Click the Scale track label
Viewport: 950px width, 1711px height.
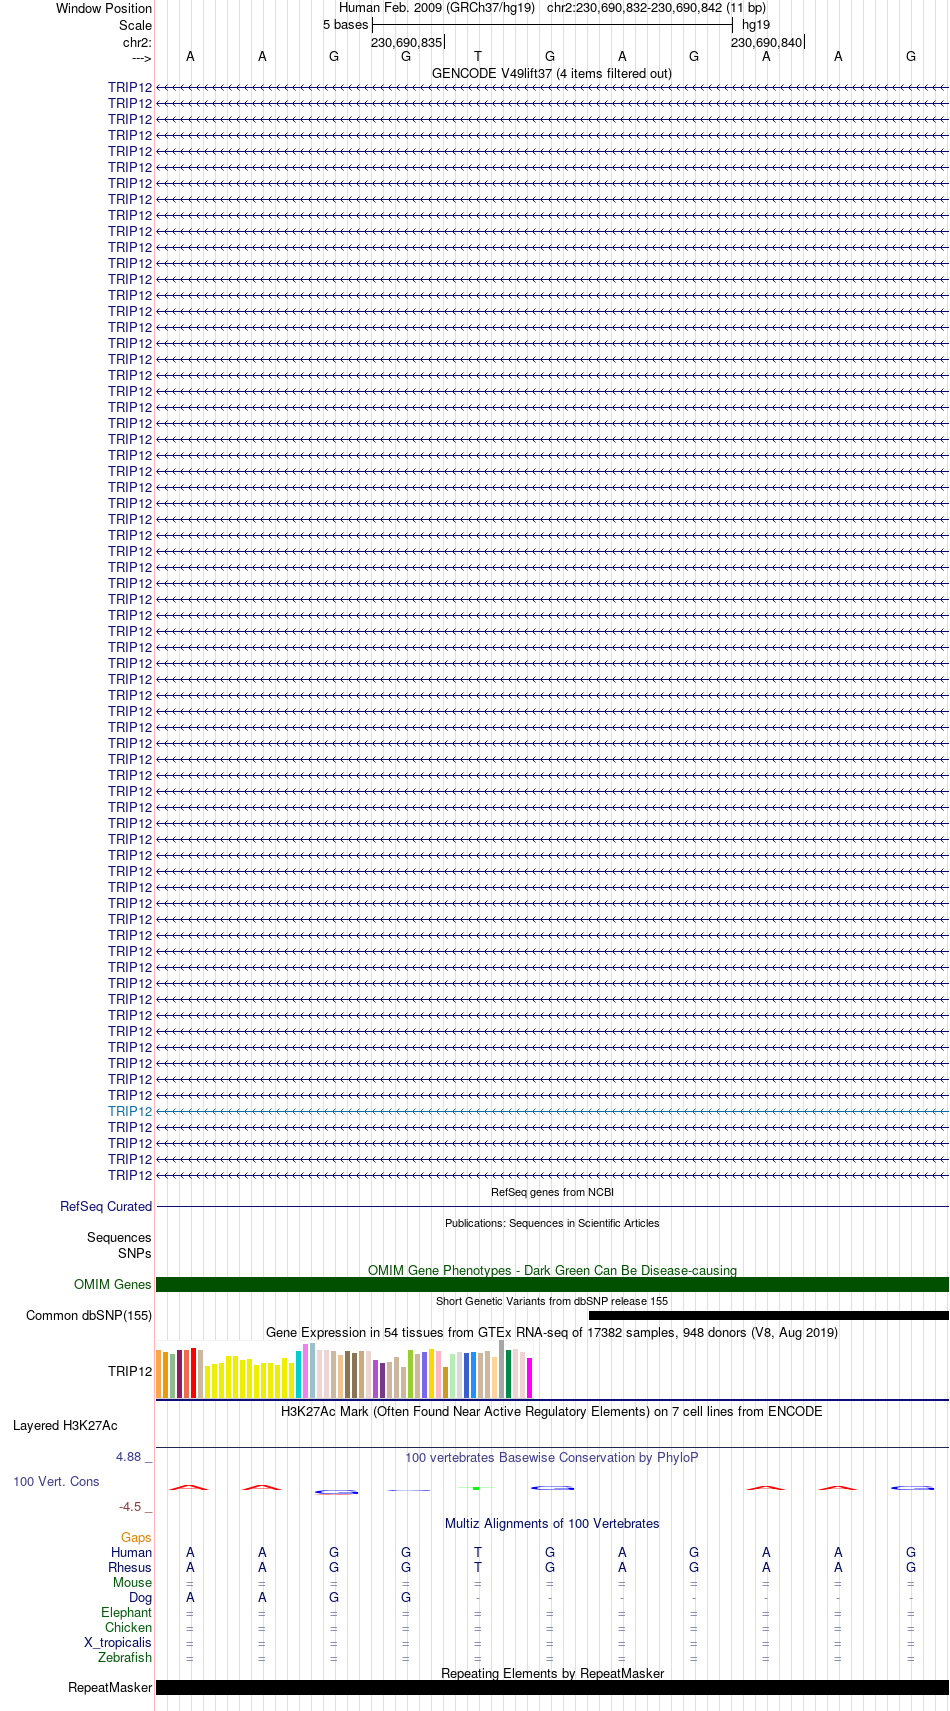(136, 25)
